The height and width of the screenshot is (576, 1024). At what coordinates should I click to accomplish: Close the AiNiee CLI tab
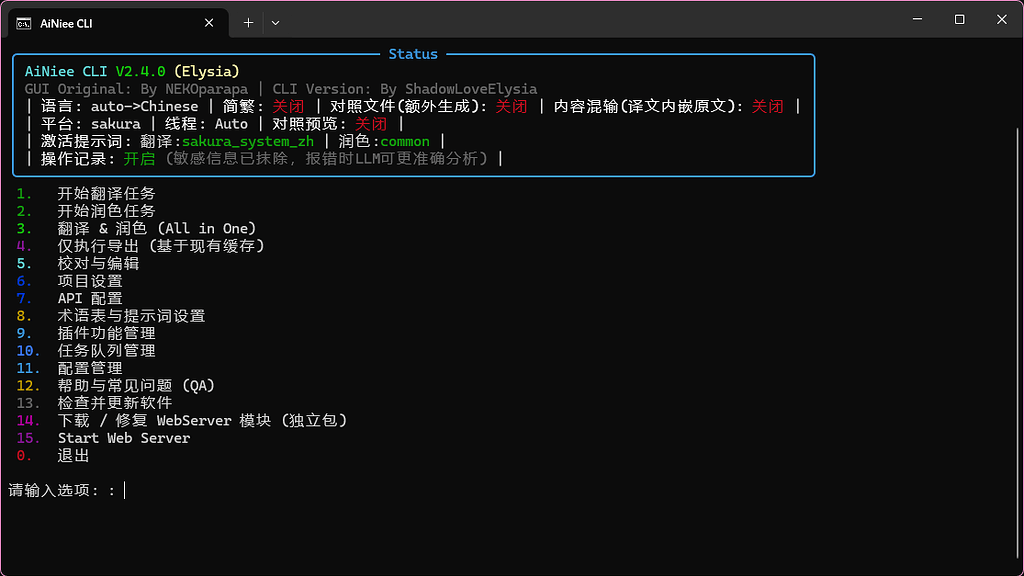tap(209, 23)
